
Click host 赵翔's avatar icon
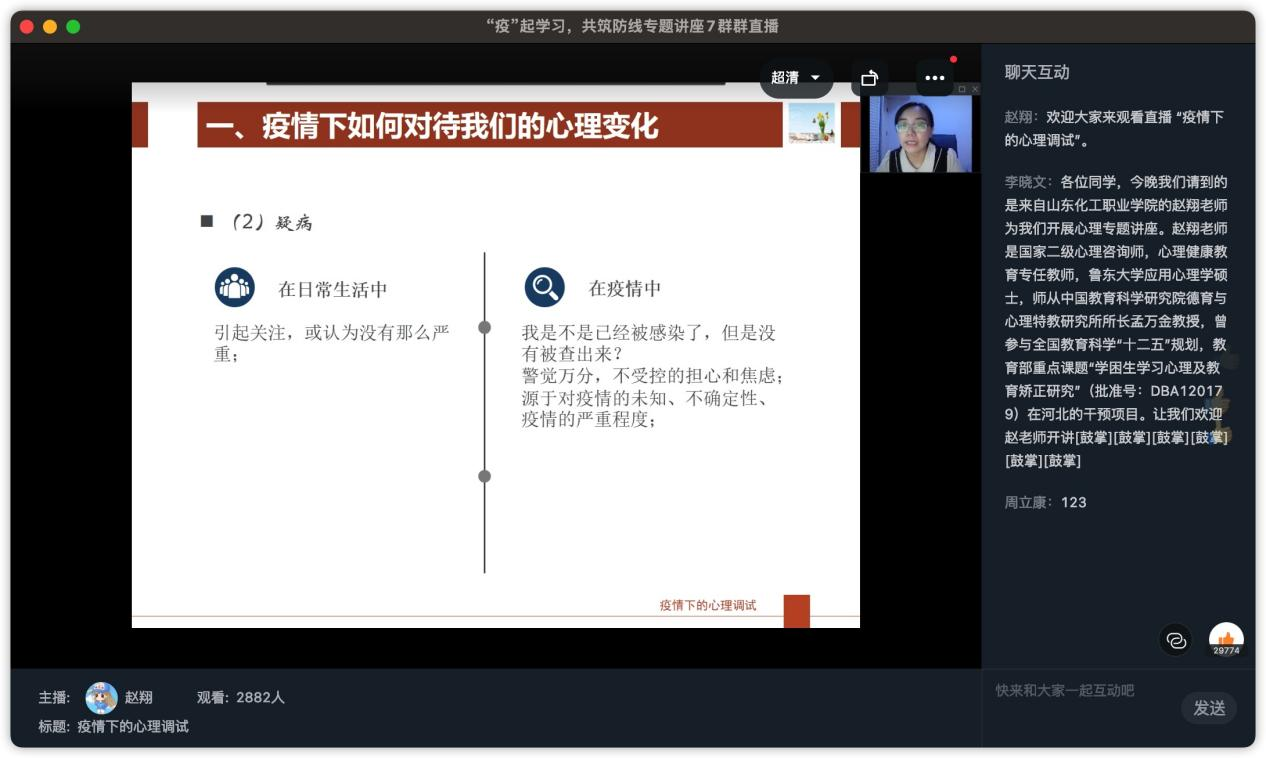click(101, 697)
